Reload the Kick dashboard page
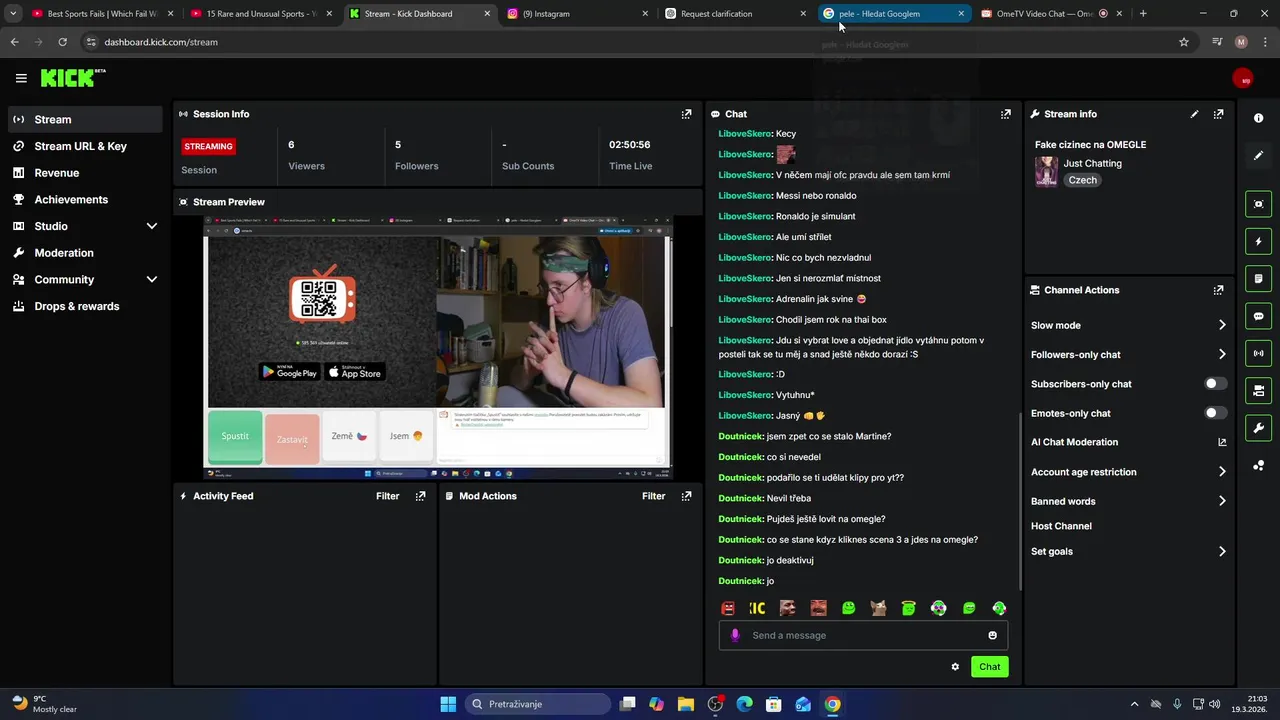Screen dimensions: 1280x720 tap(62, 42)
